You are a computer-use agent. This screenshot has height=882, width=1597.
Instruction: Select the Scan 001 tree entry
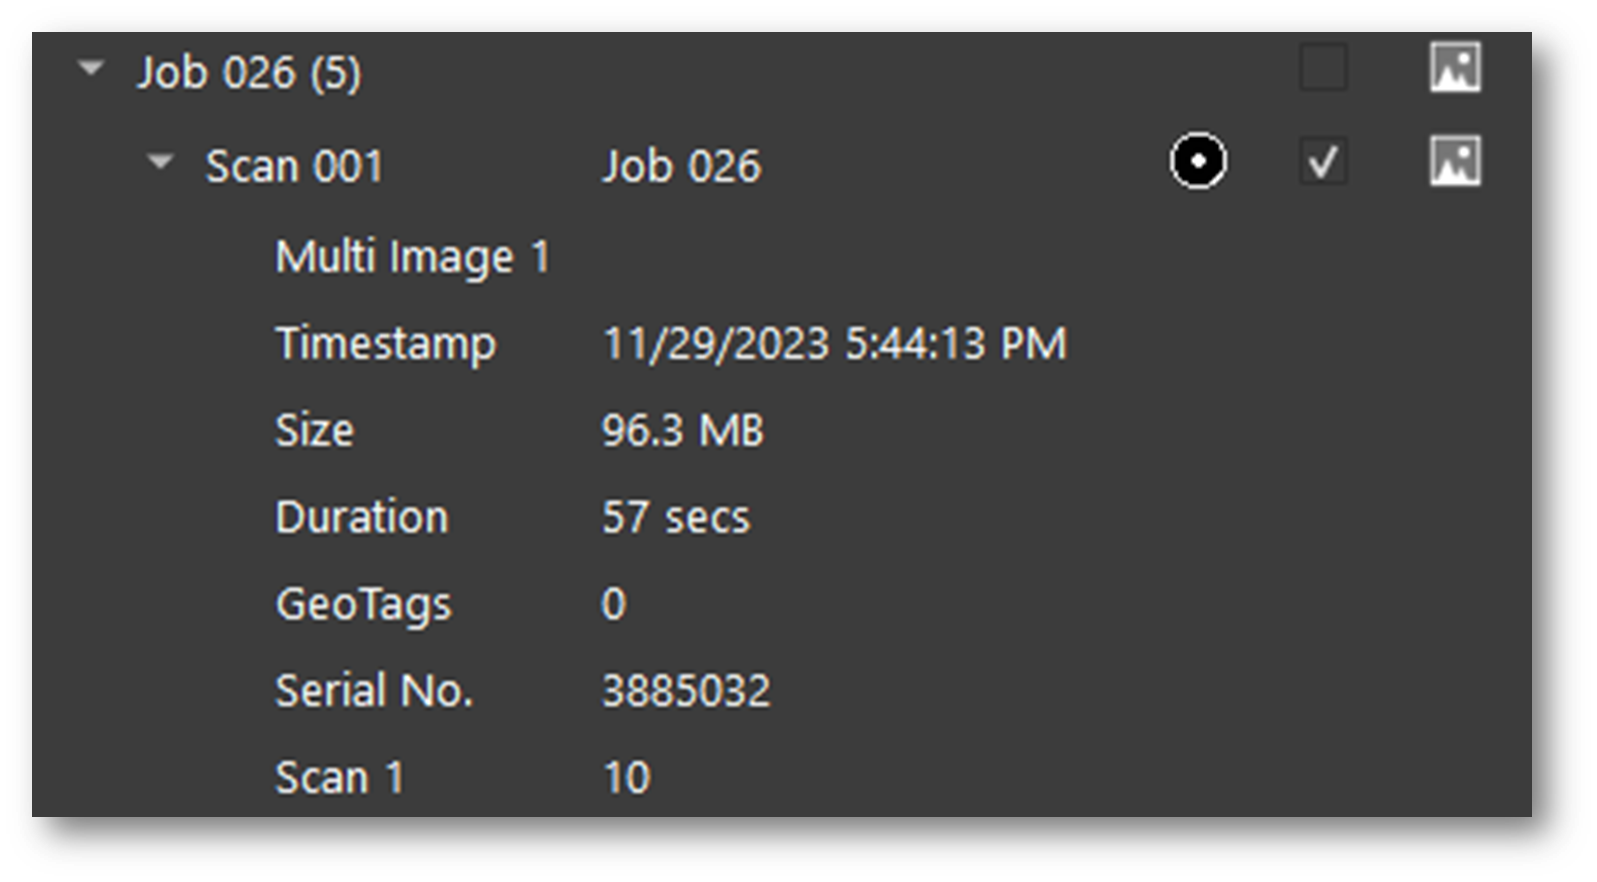tap(294, 166)
